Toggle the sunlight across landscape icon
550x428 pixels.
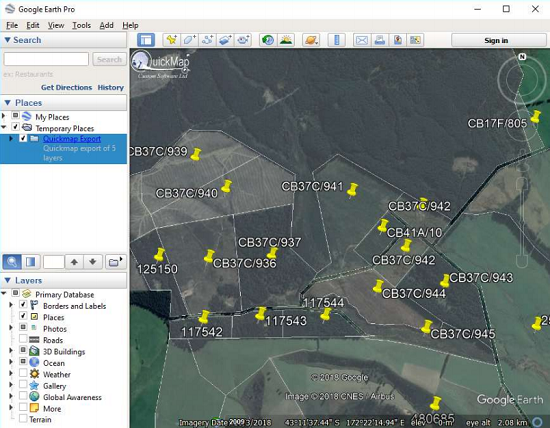[286, 40]
